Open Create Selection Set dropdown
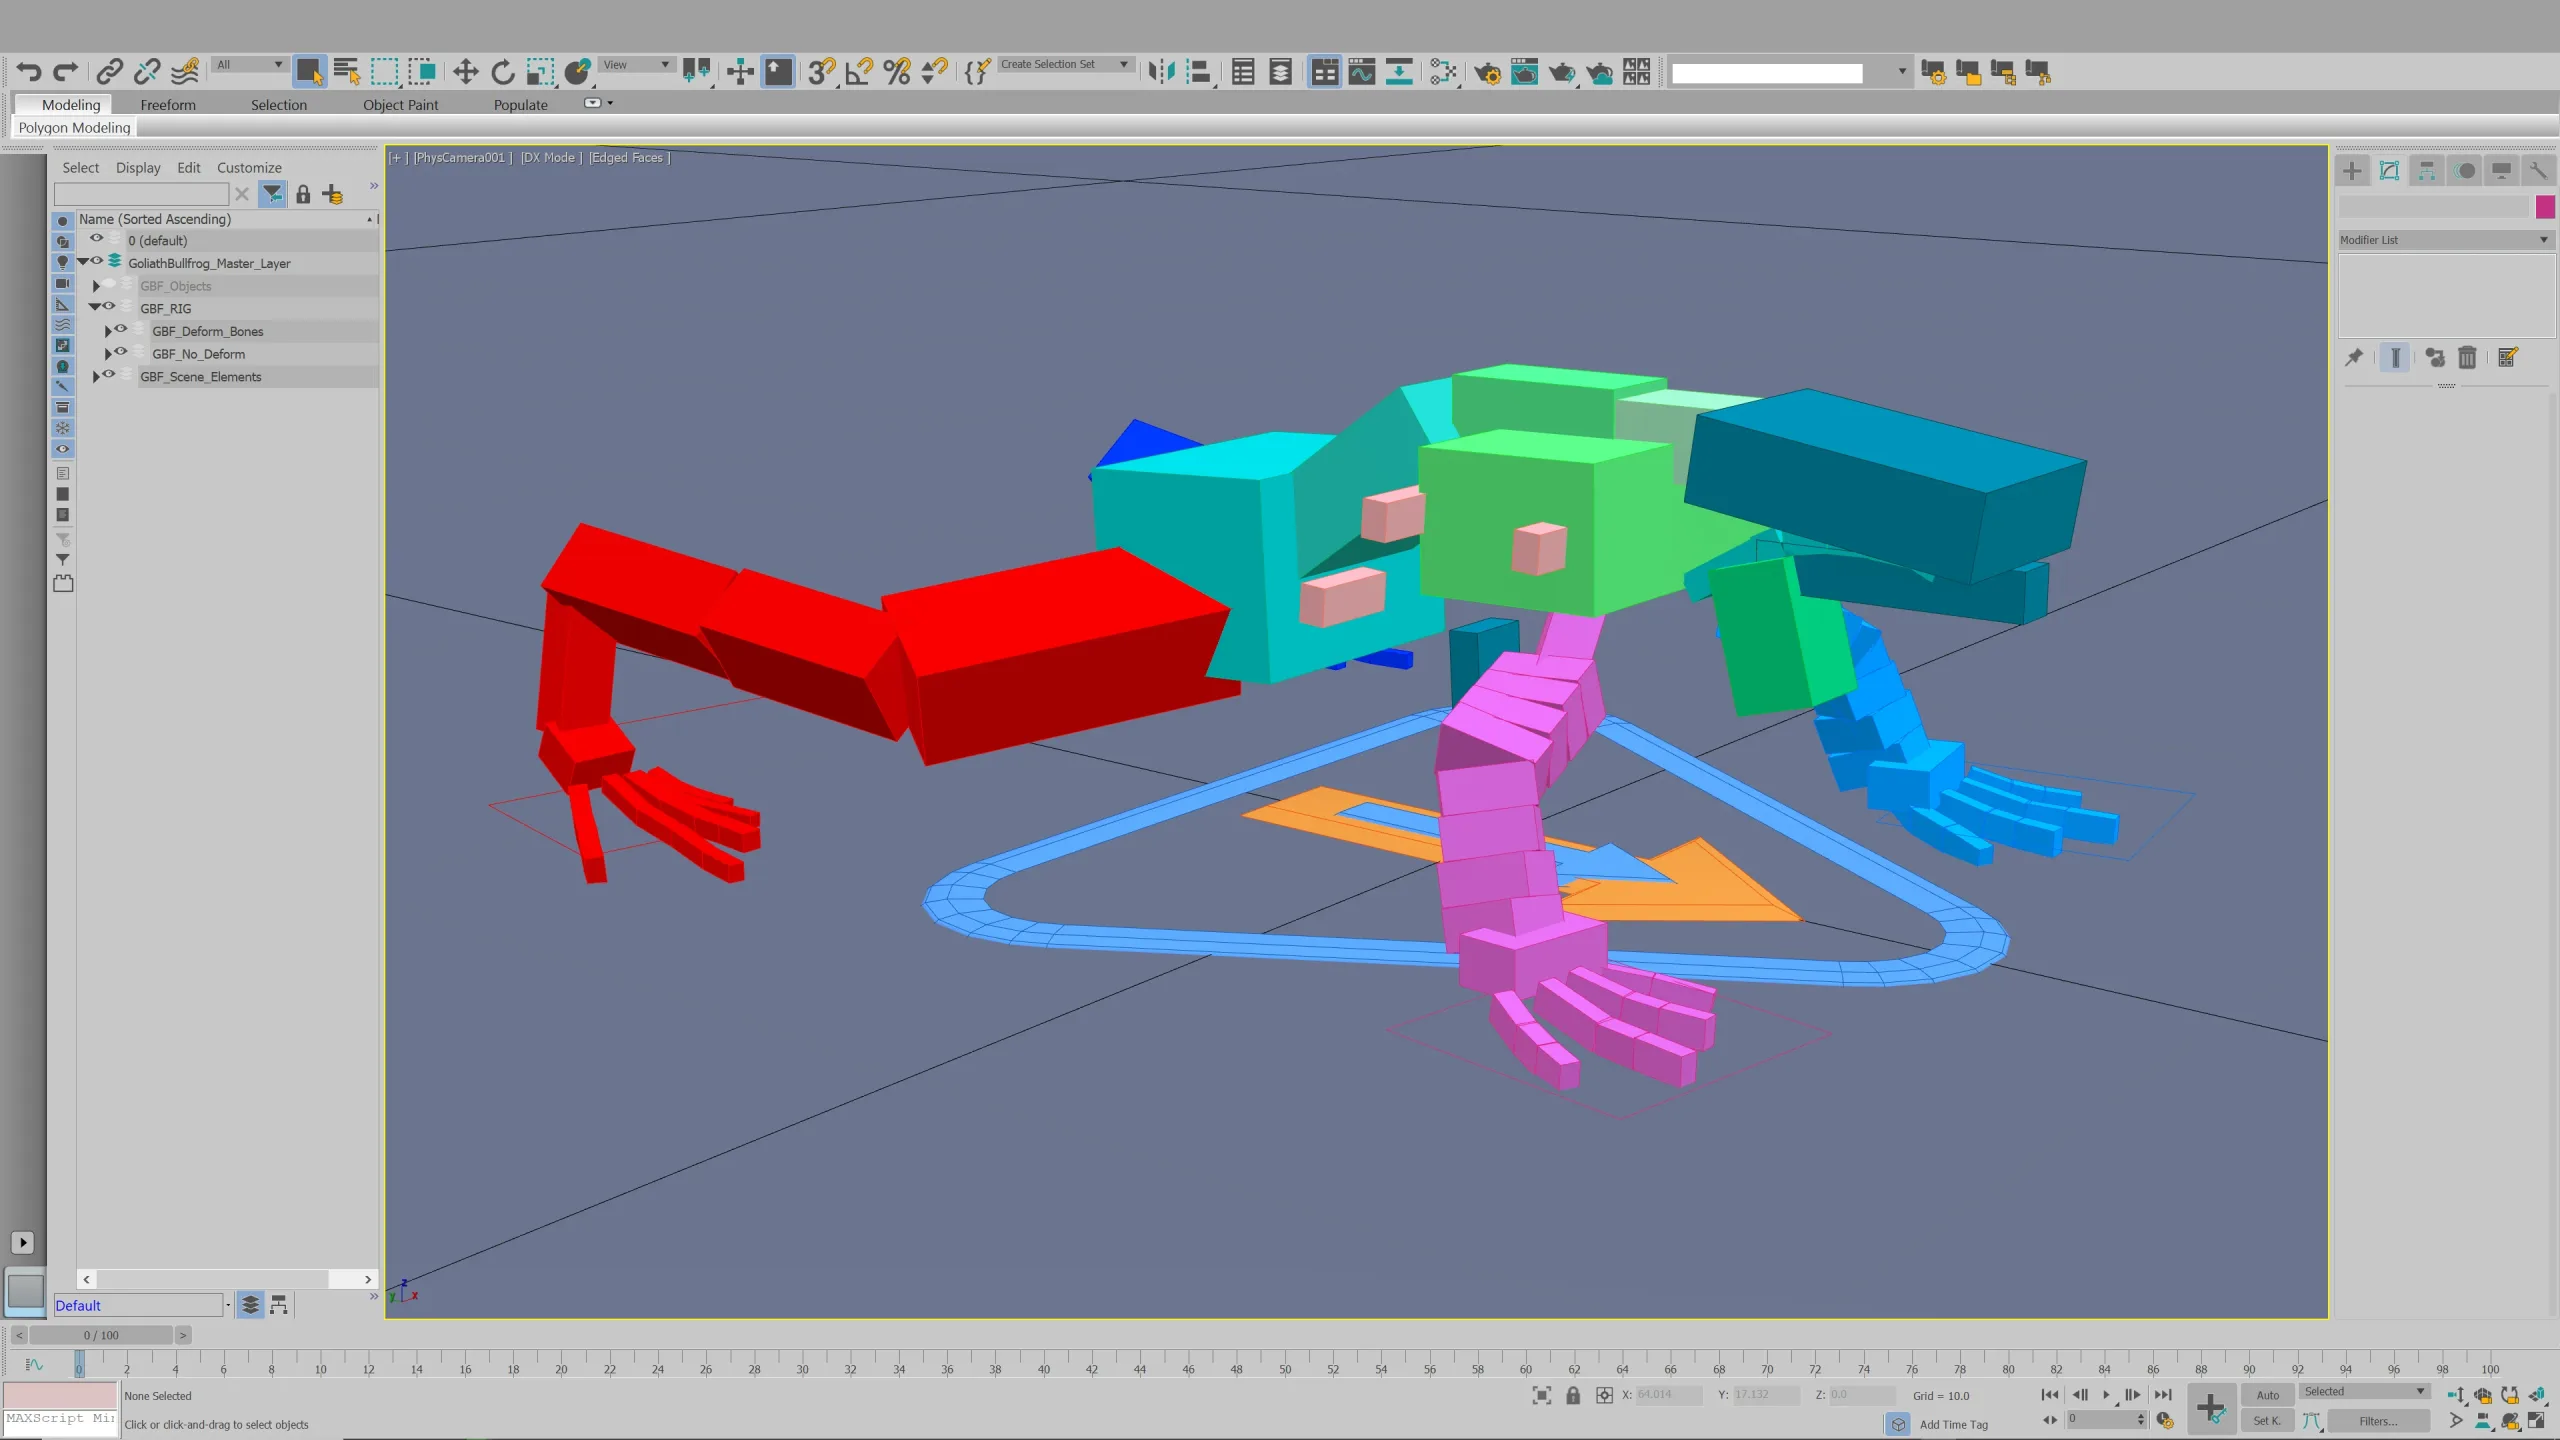The image size is (2560, 1440). tap(1065, 65)
